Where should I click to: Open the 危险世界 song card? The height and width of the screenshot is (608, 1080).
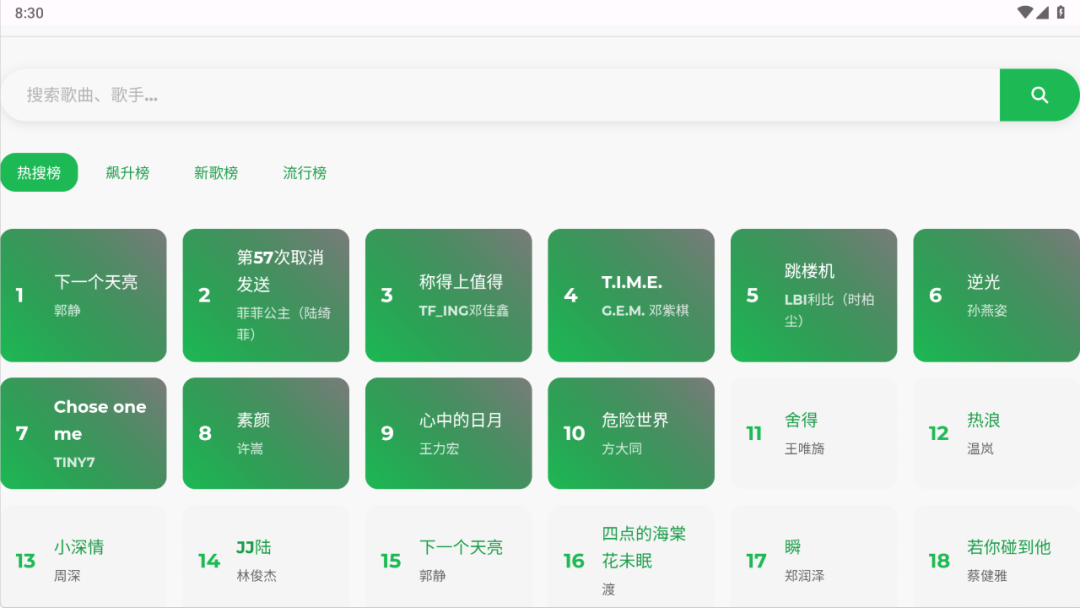coord(631,433)
